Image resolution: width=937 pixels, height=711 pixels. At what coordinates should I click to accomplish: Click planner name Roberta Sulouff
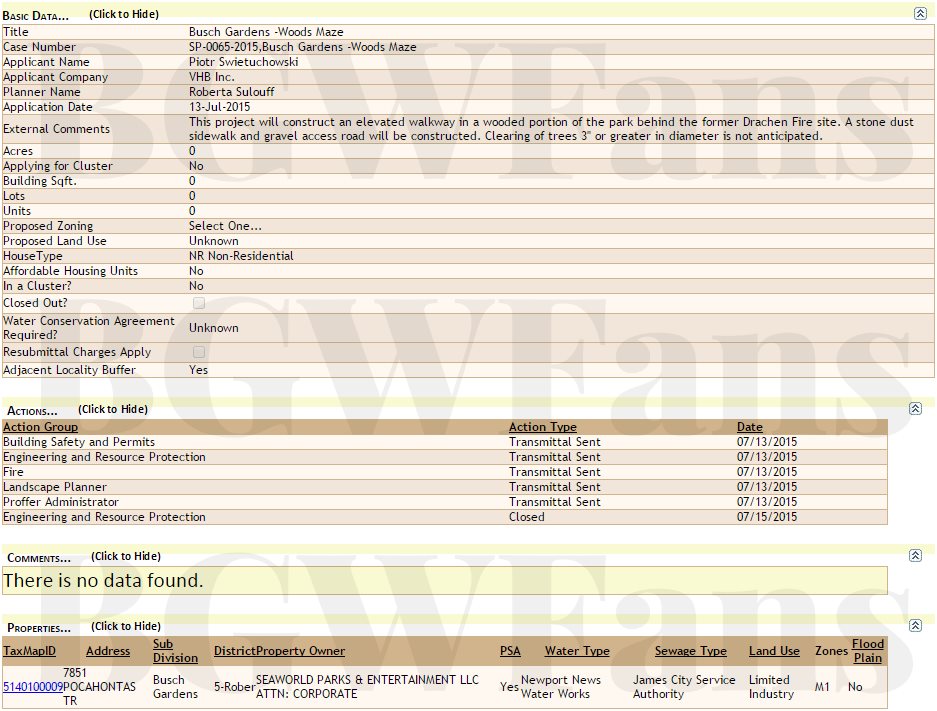[231, 91]
